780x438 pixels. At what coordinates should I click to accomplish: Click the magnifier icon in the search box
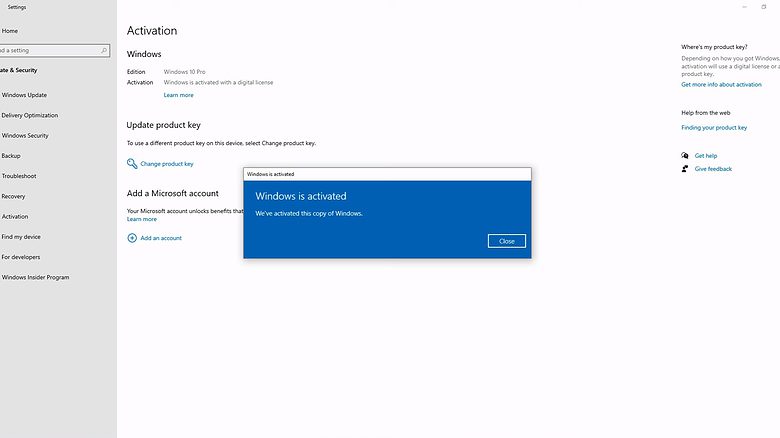pyautogui.click(x=104, y=50)
